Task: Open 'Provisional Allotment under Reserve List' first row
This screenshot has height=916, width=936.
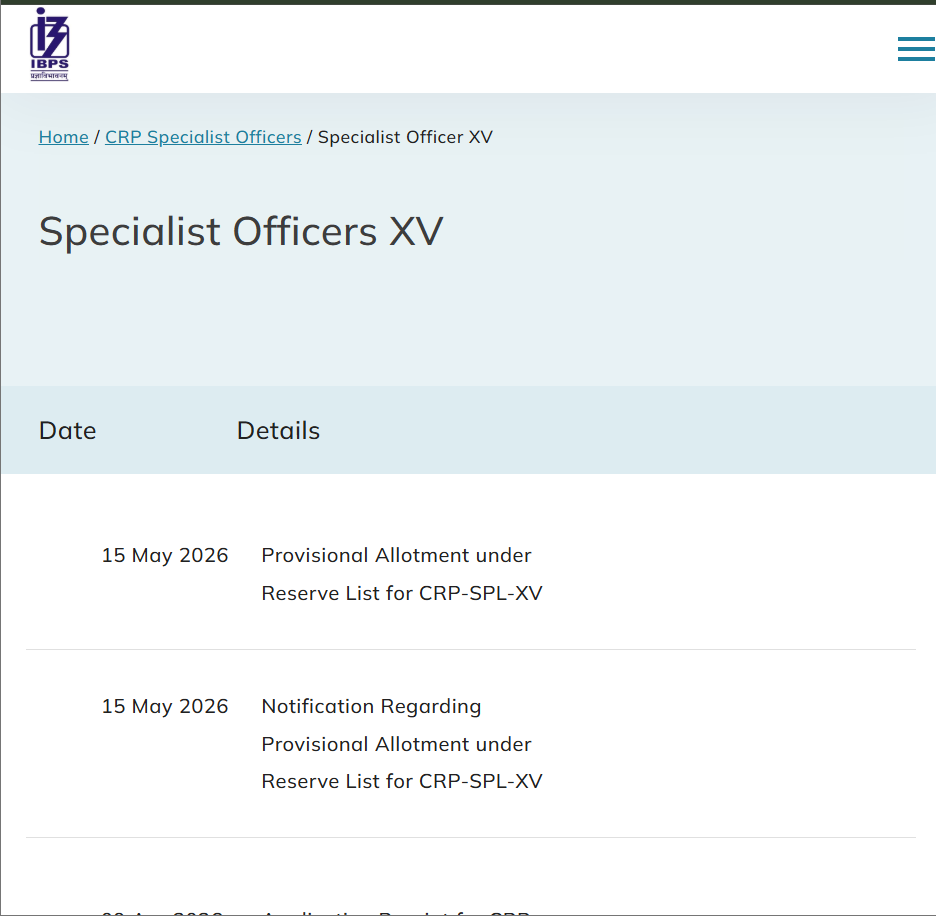Action: coord(402,574)
